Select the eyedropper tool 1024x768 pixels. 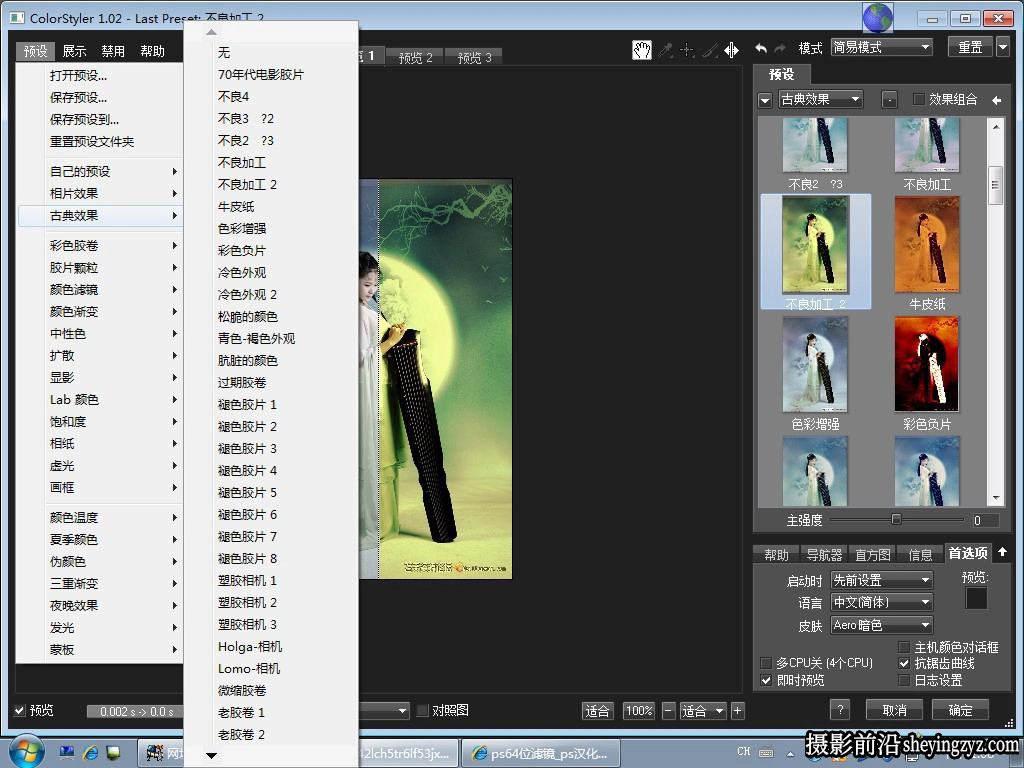pos(665,50)
